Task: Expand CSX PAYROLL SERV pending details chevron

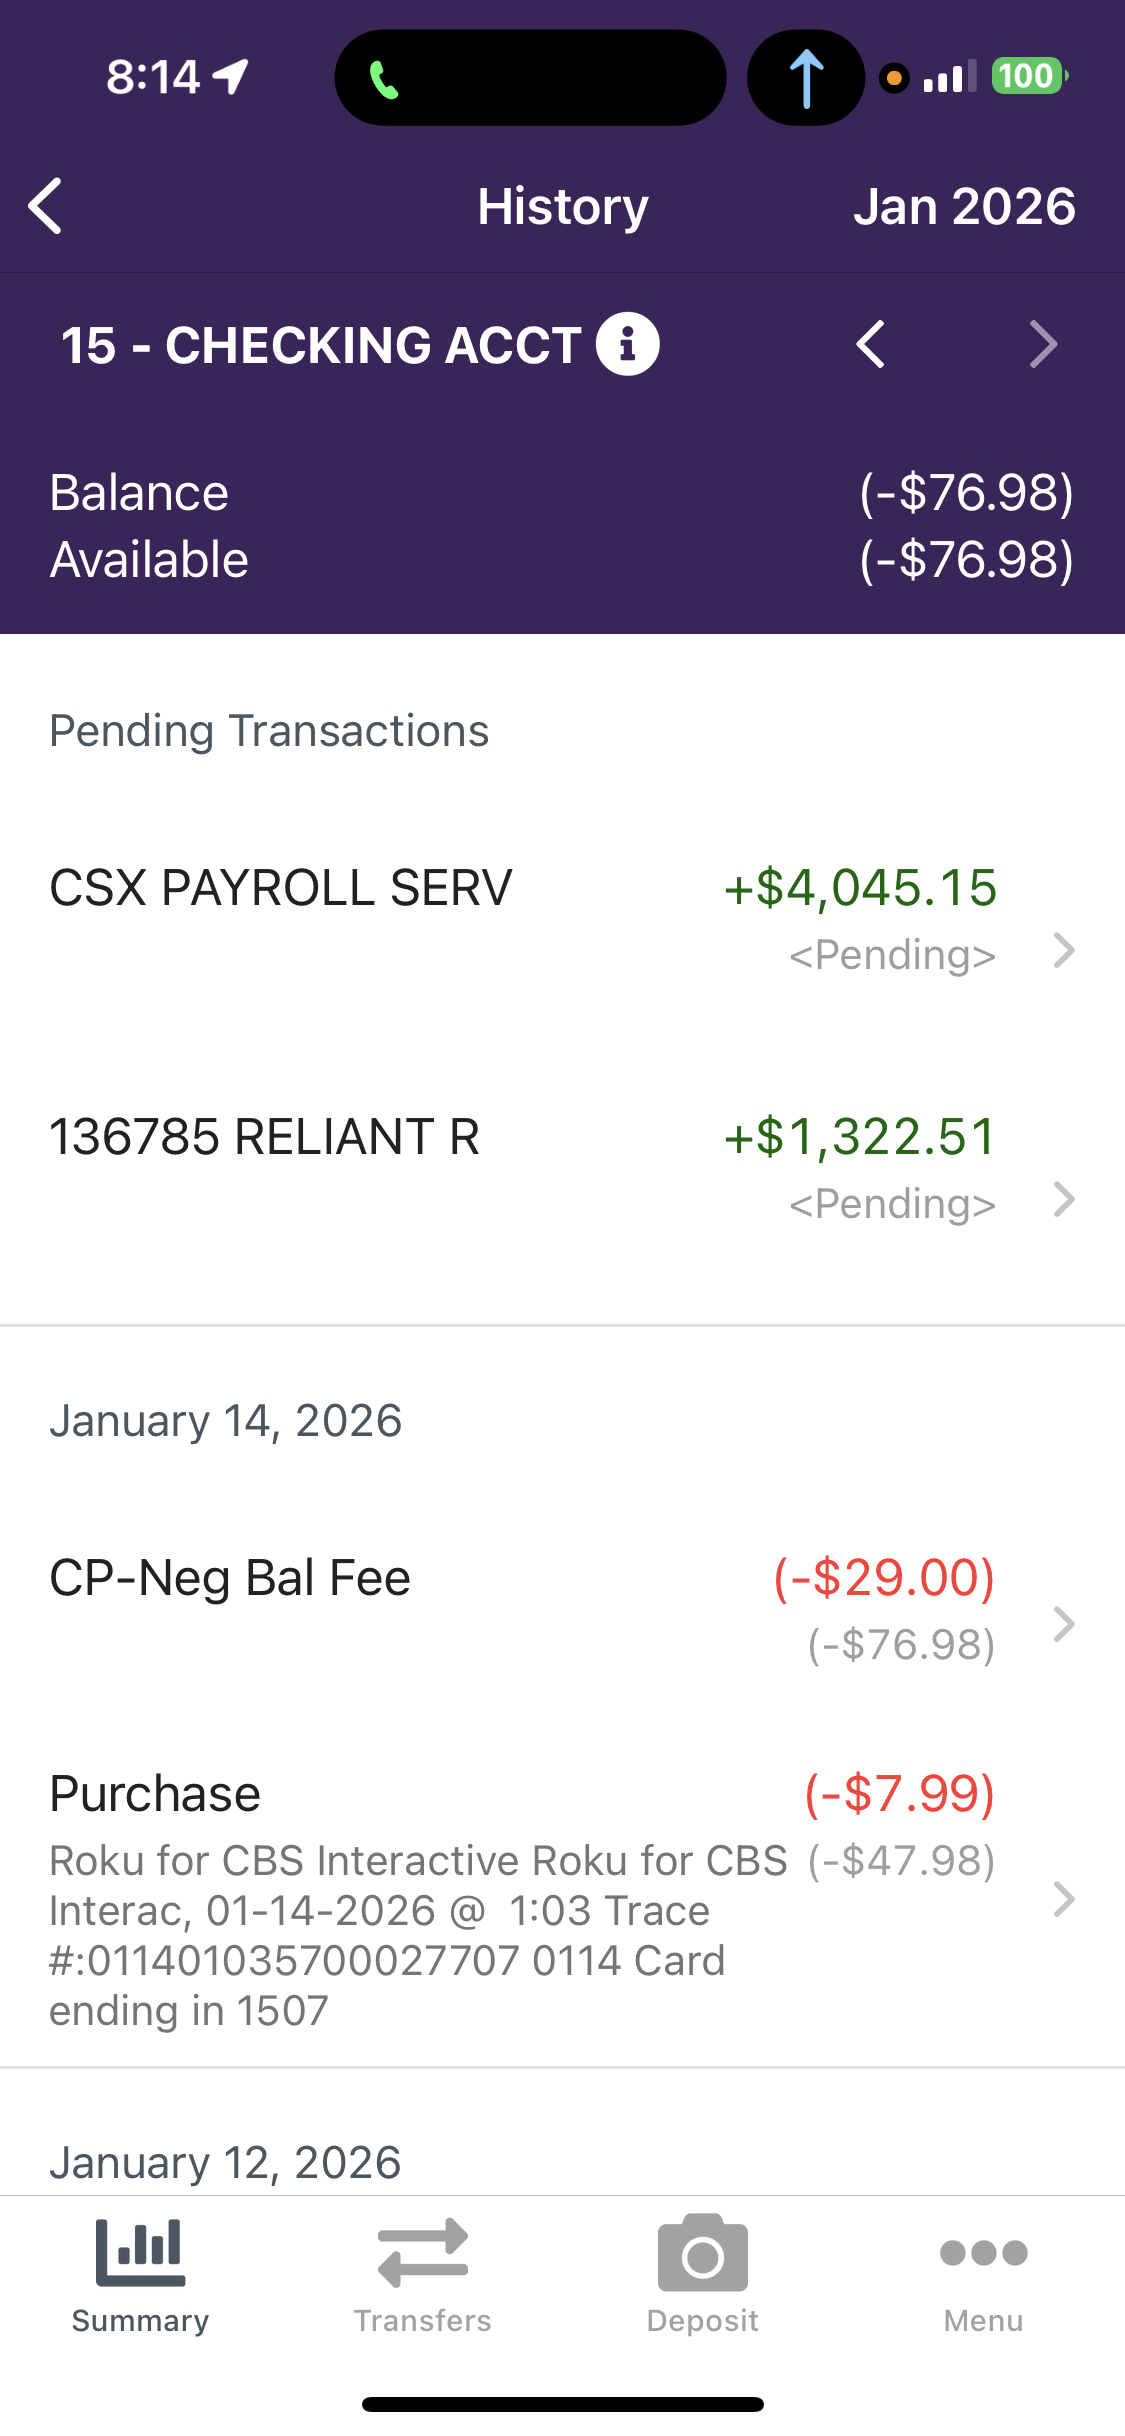Action: (1064, 950)
